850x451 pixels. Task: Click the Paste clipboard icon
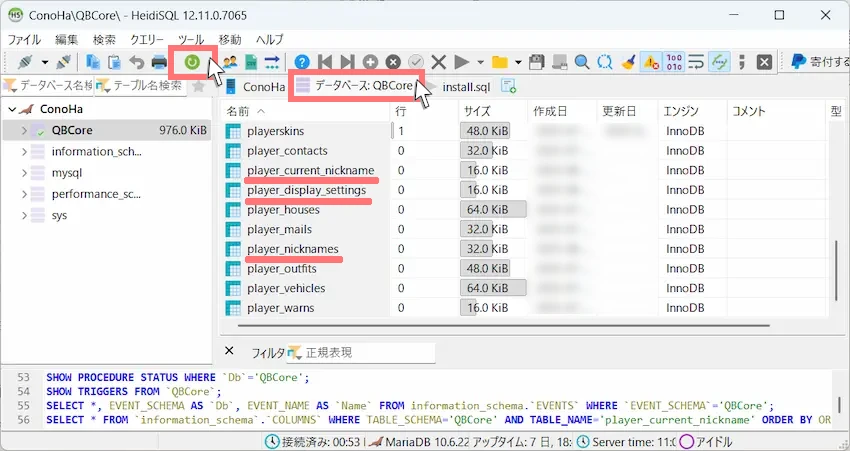[114, 62]
